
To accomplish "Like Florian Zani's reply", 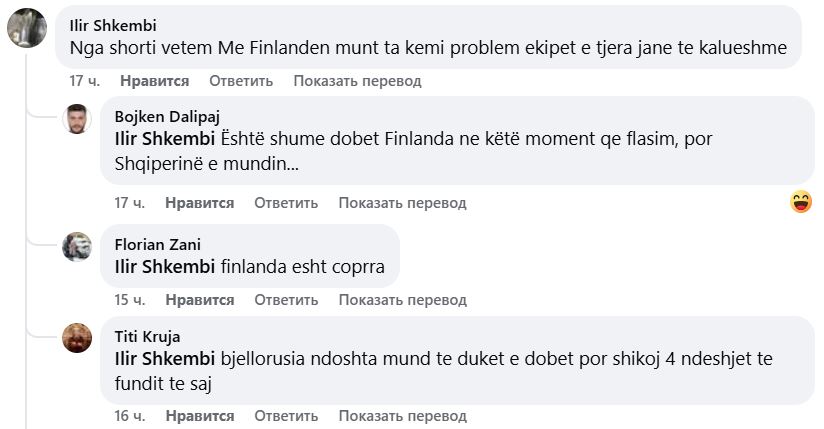I will 200,299.
